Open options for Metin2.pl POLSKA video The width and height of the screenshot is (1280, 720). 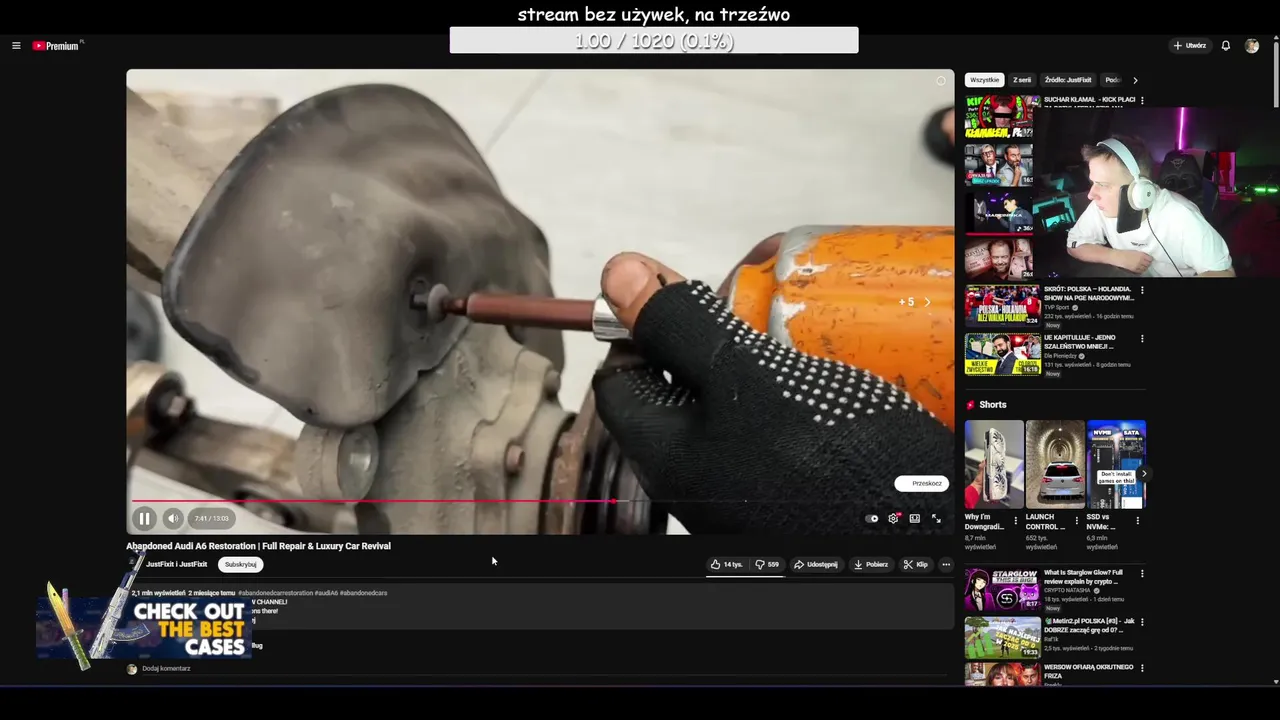click(1142, 621)
